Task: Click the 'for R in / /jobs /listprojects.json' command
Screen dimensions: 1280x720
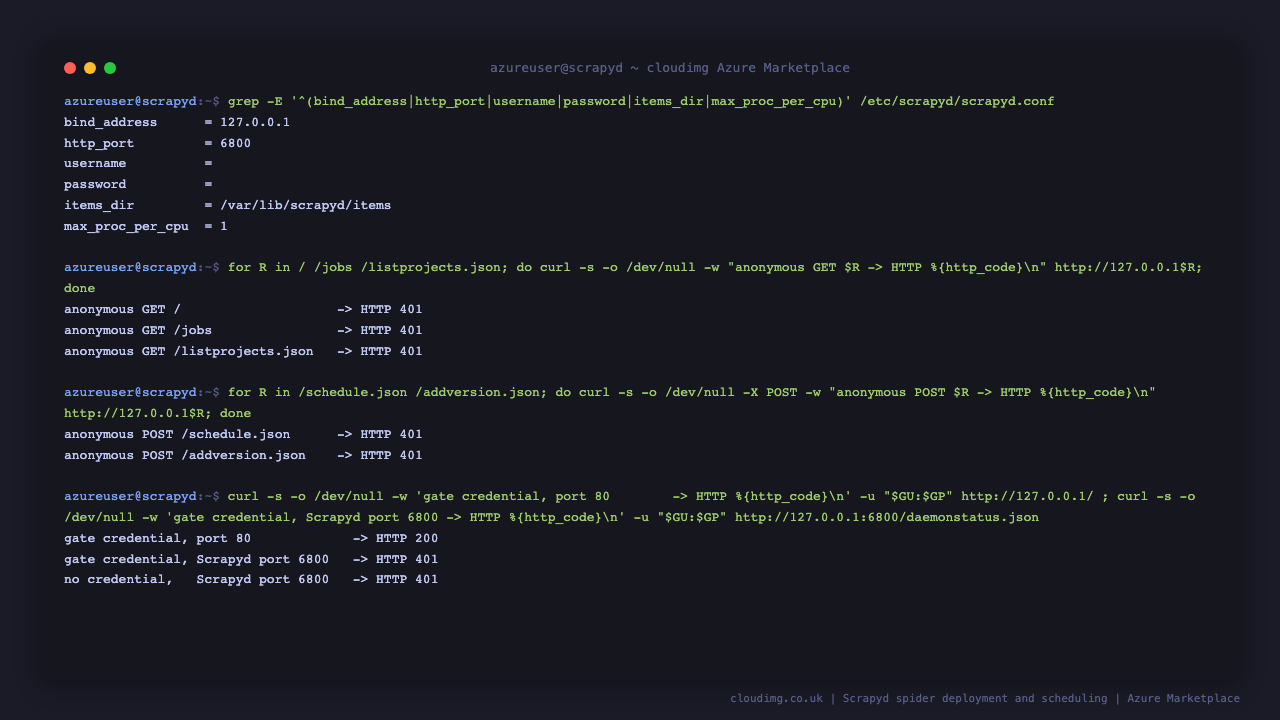Action: [633, 277]
